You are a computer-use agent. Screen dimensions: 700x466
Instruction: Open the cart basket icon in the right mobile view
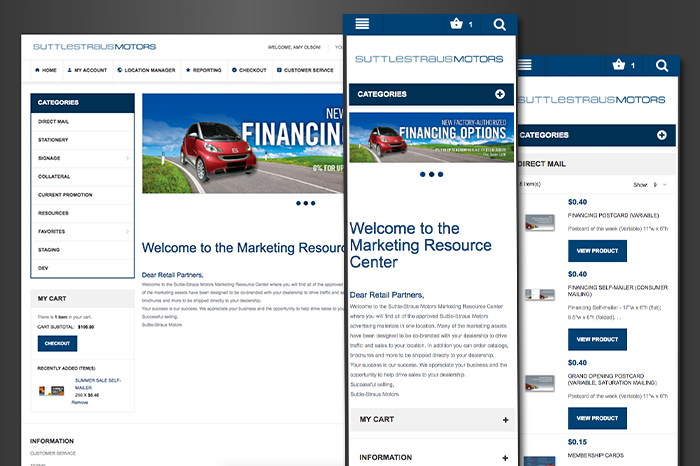(x=619, y=65)
